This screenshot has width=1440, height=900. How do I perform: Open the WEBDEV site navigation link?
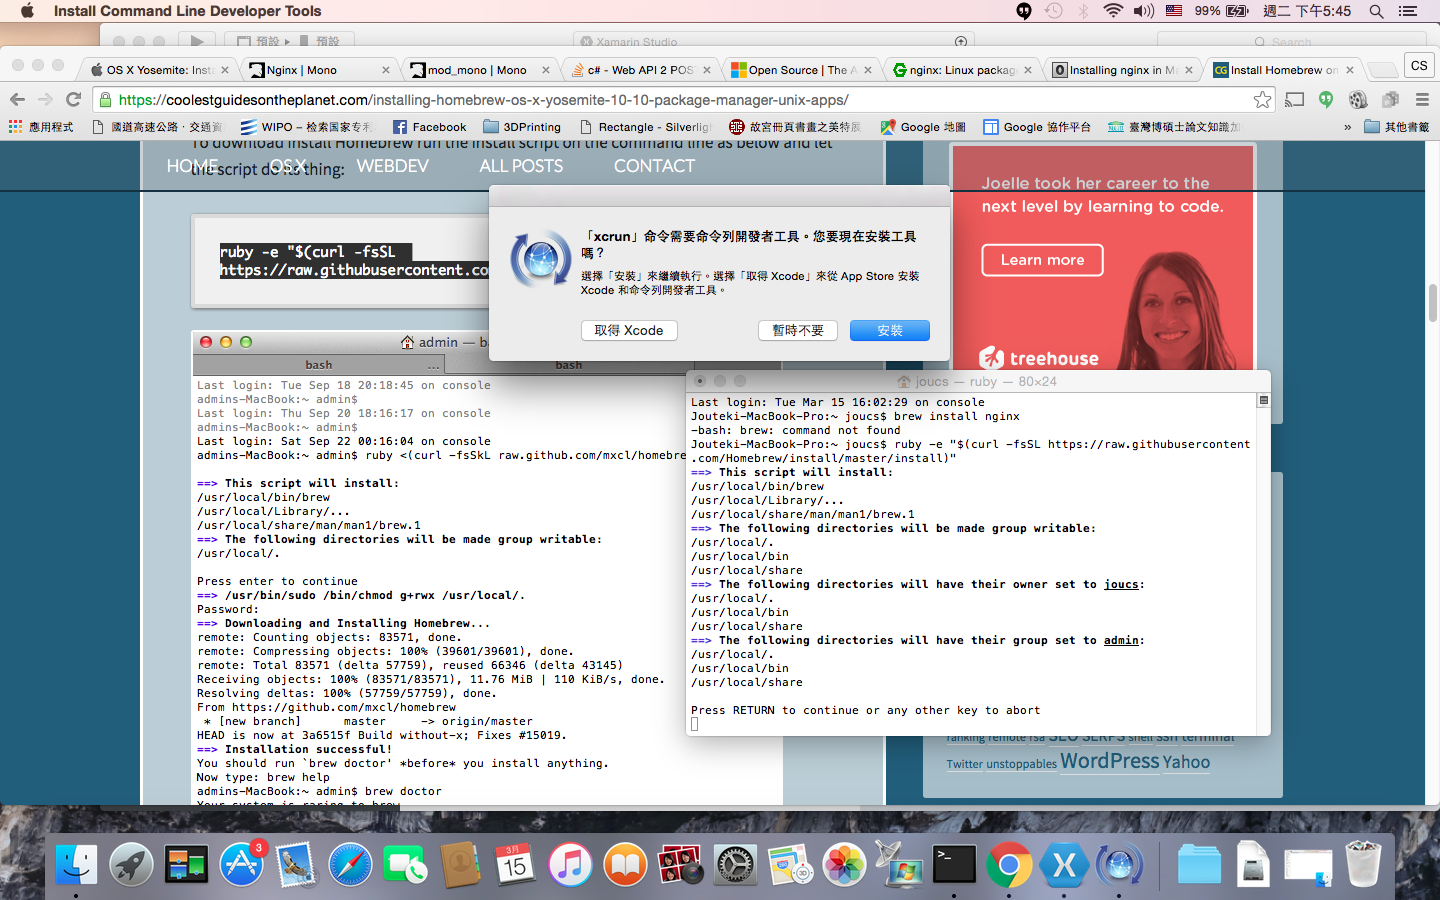click(x=392, y=166)
